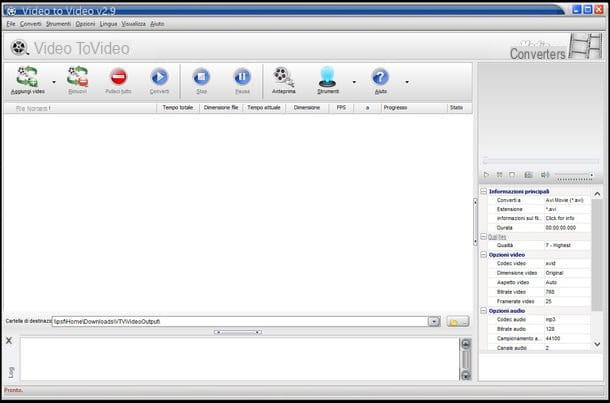The width and height of the screenshot is (610, 403).
Task: Click the destination folder path field
Action: pos(240,322)
